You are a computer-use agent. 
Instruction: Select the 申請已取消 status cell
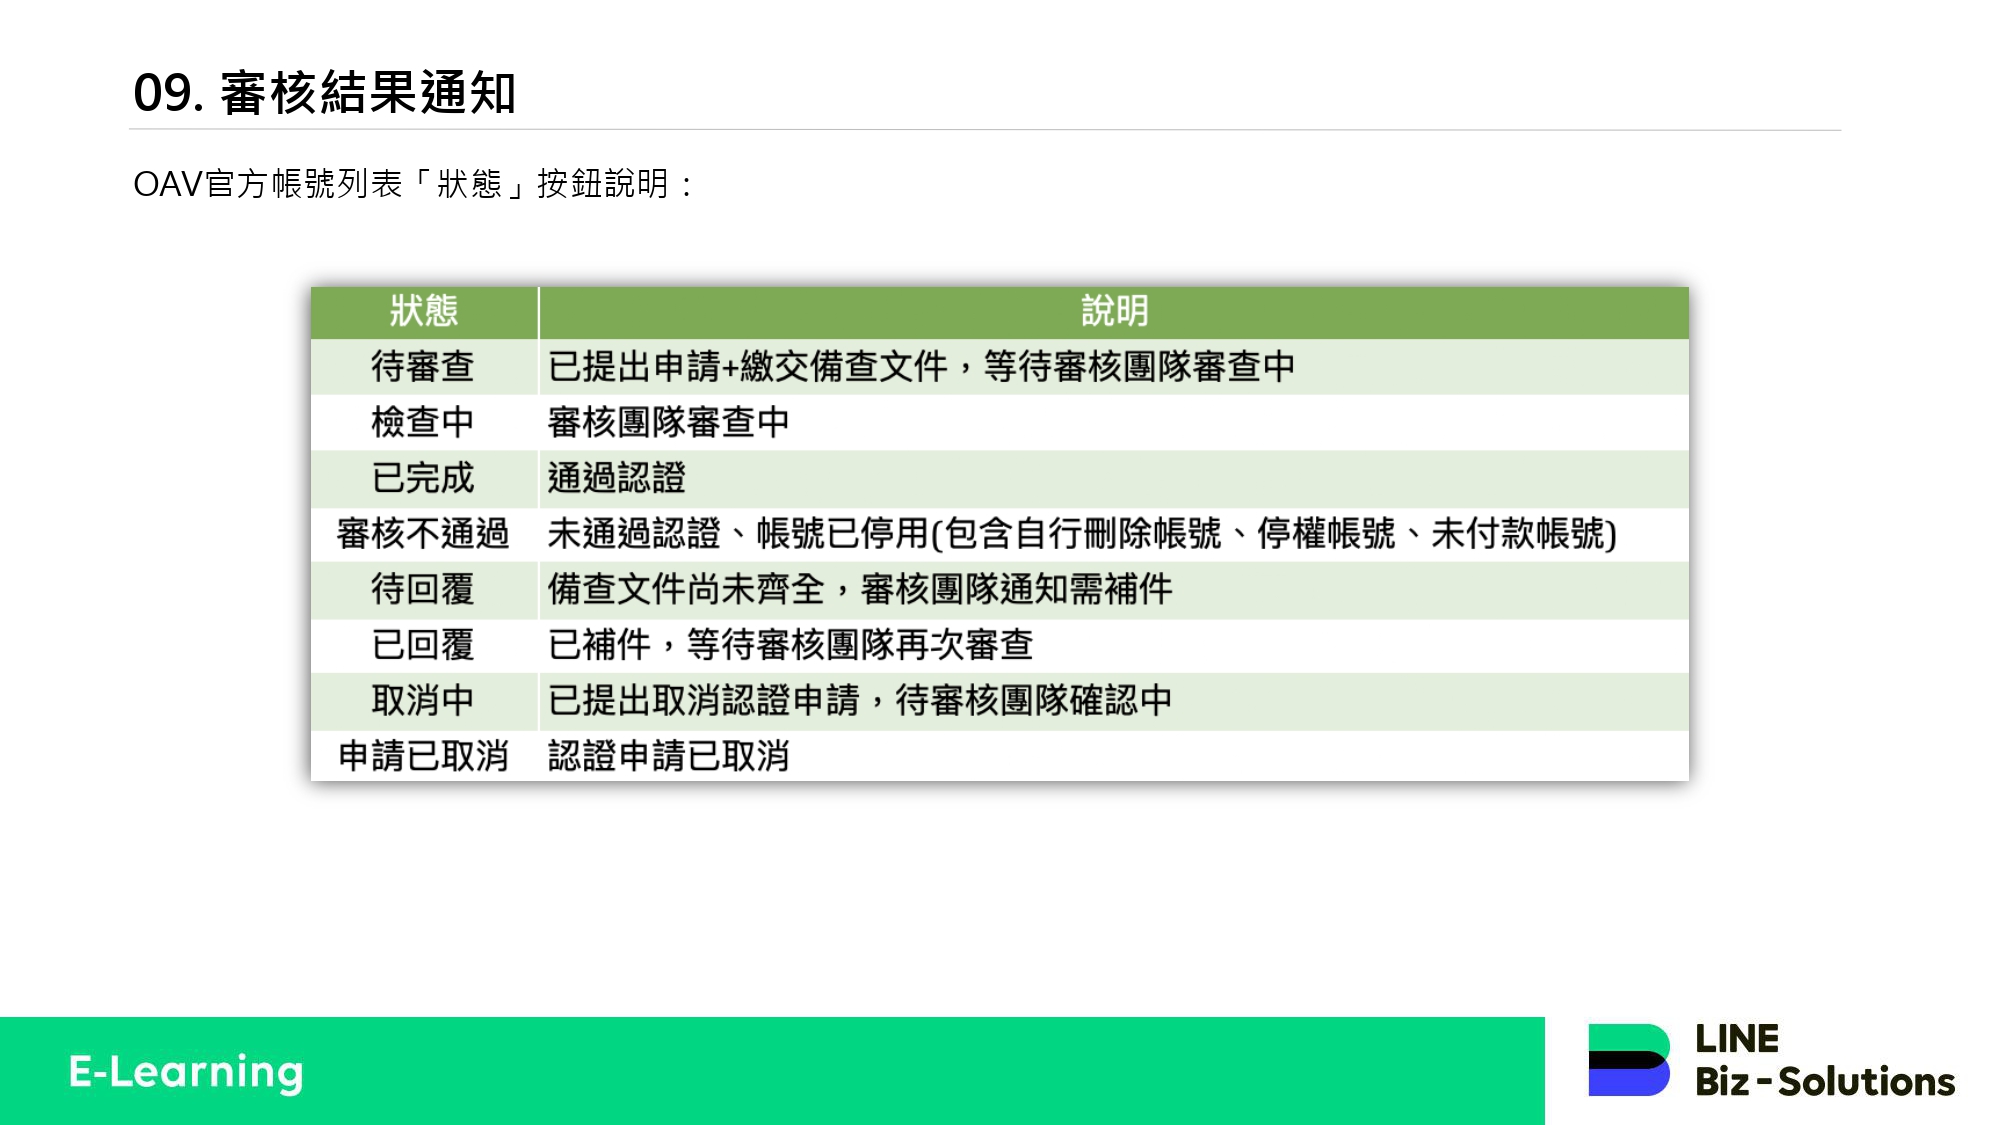point(423,756)
